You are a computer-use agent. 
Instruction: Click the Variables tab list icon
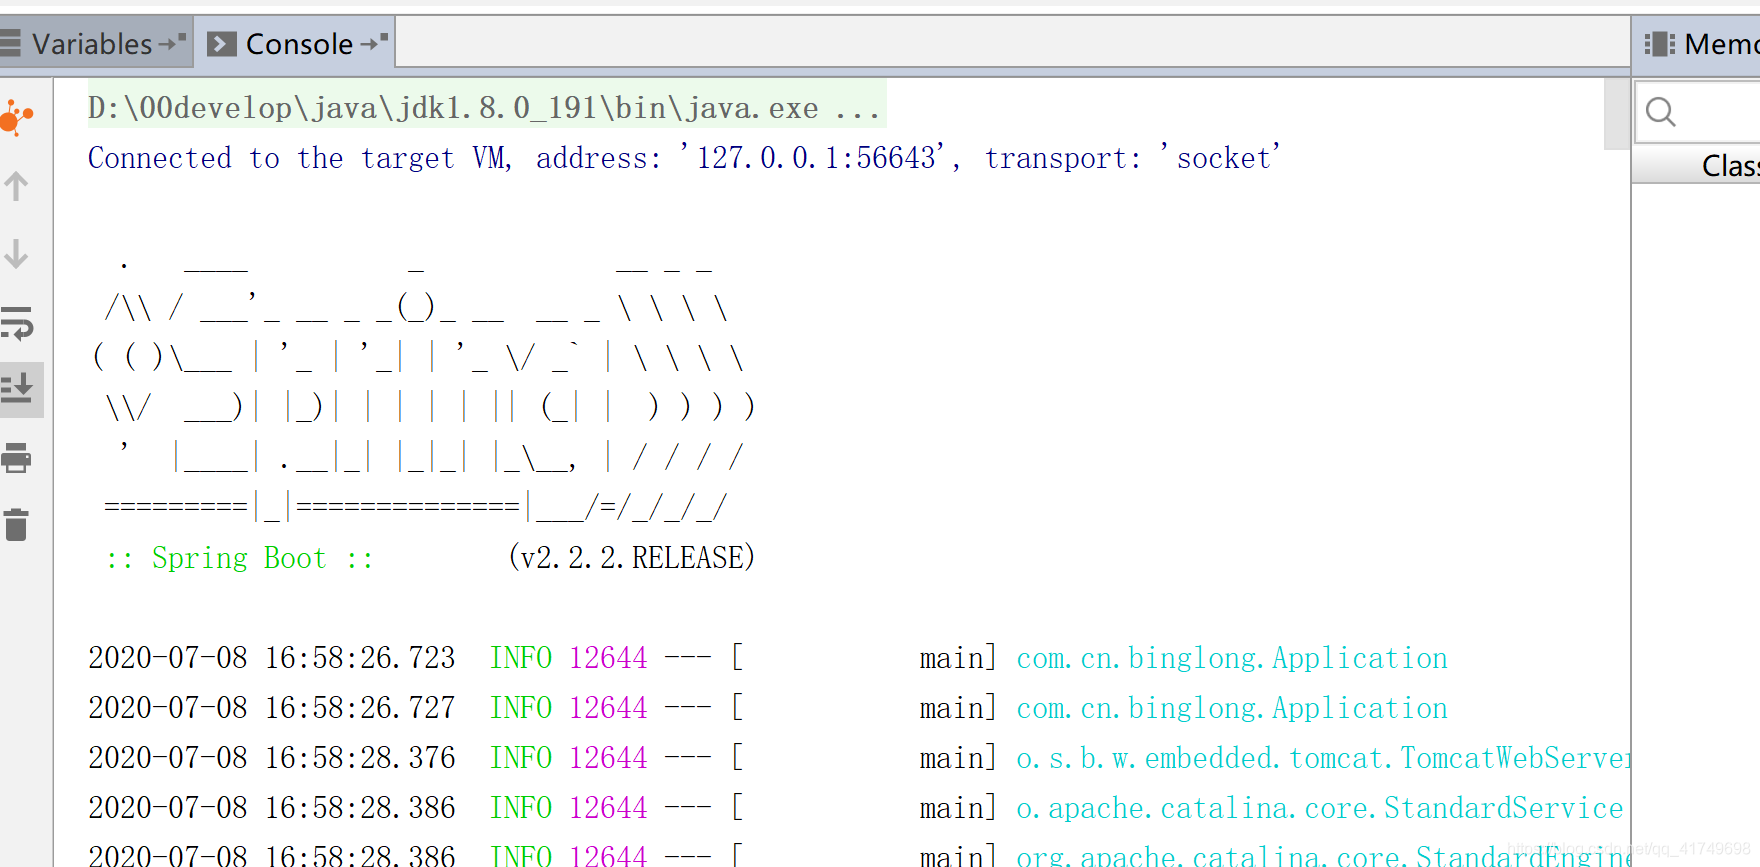pos(10,43)
